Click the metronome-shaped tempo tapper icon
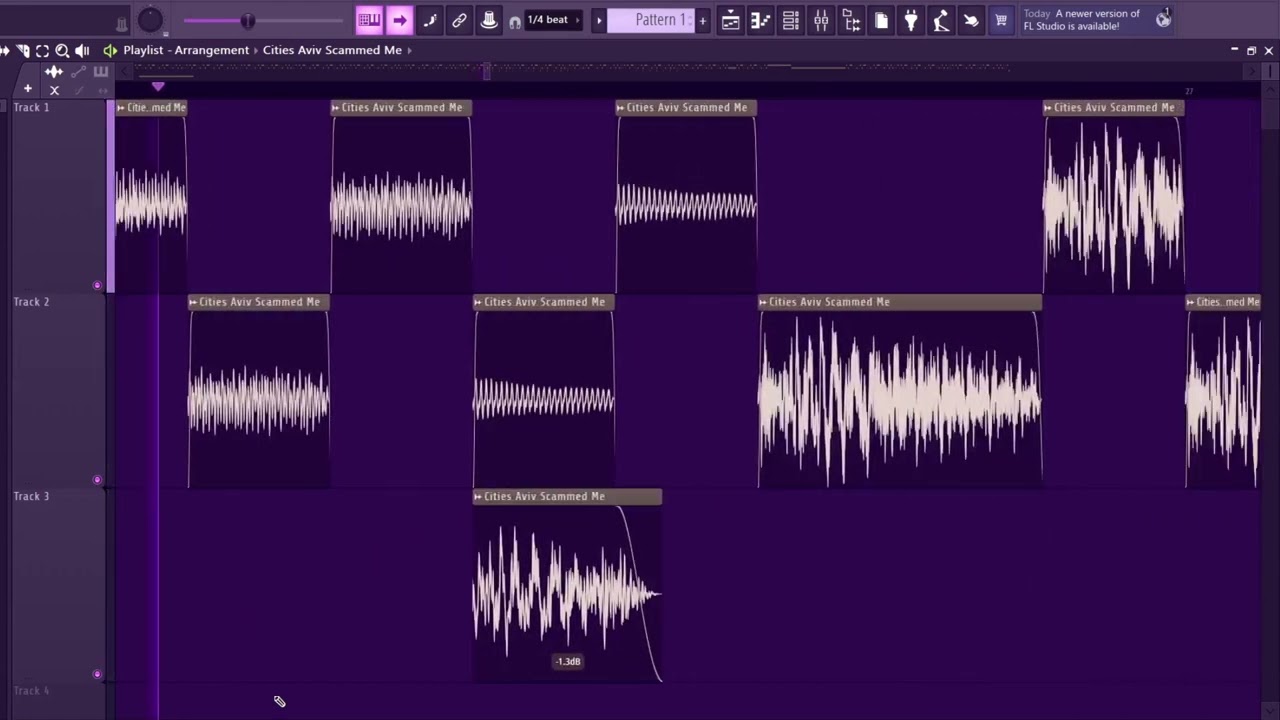Viewport: 1280px width, 720px height. click(x=941, y=20)
